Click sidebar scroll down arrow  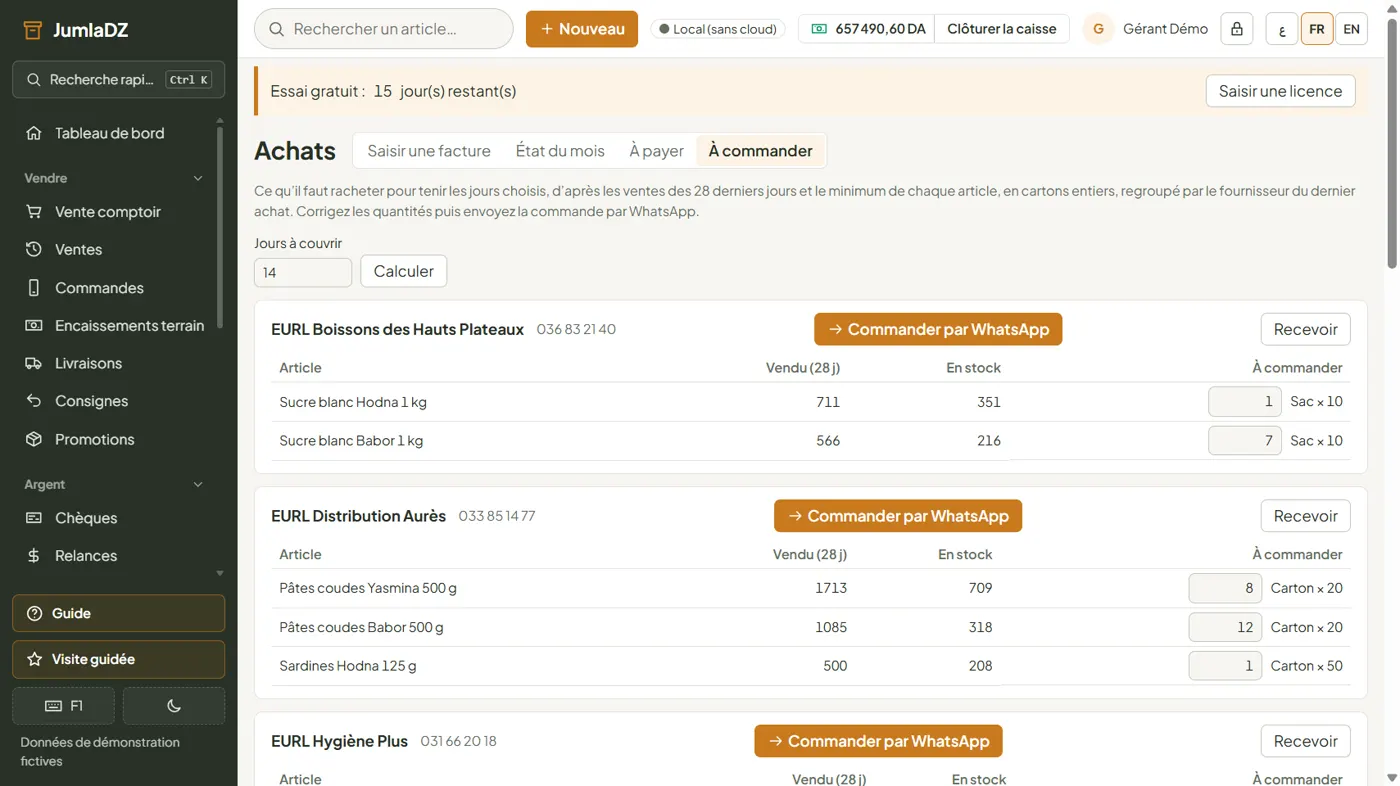tap(220, 574)
